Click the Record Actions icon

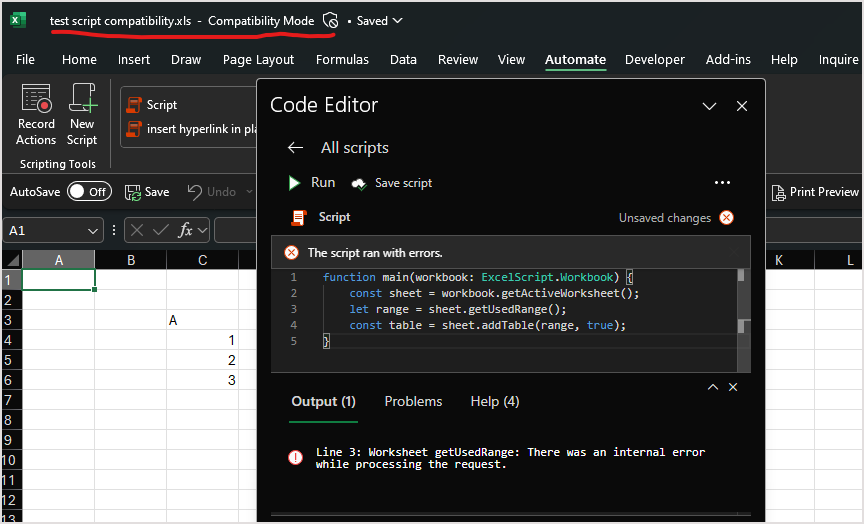(36, 100)
